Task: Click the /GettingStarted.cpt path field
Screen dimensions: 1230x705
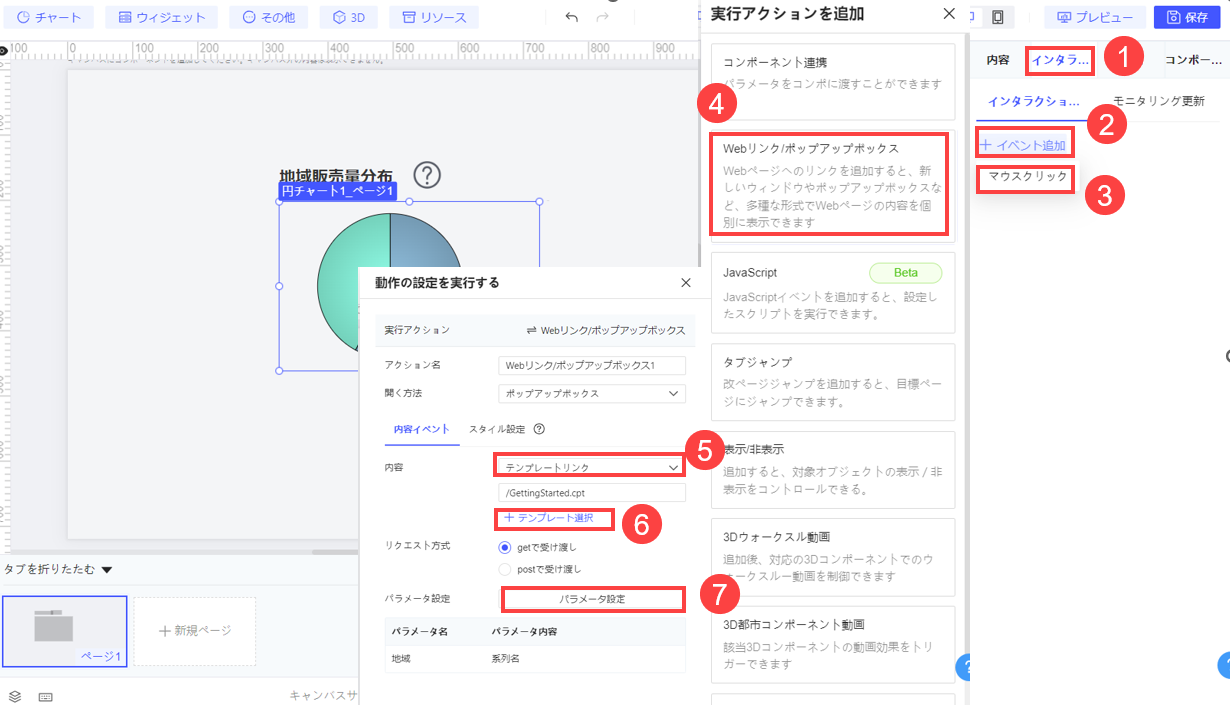Action: (592, 492)
